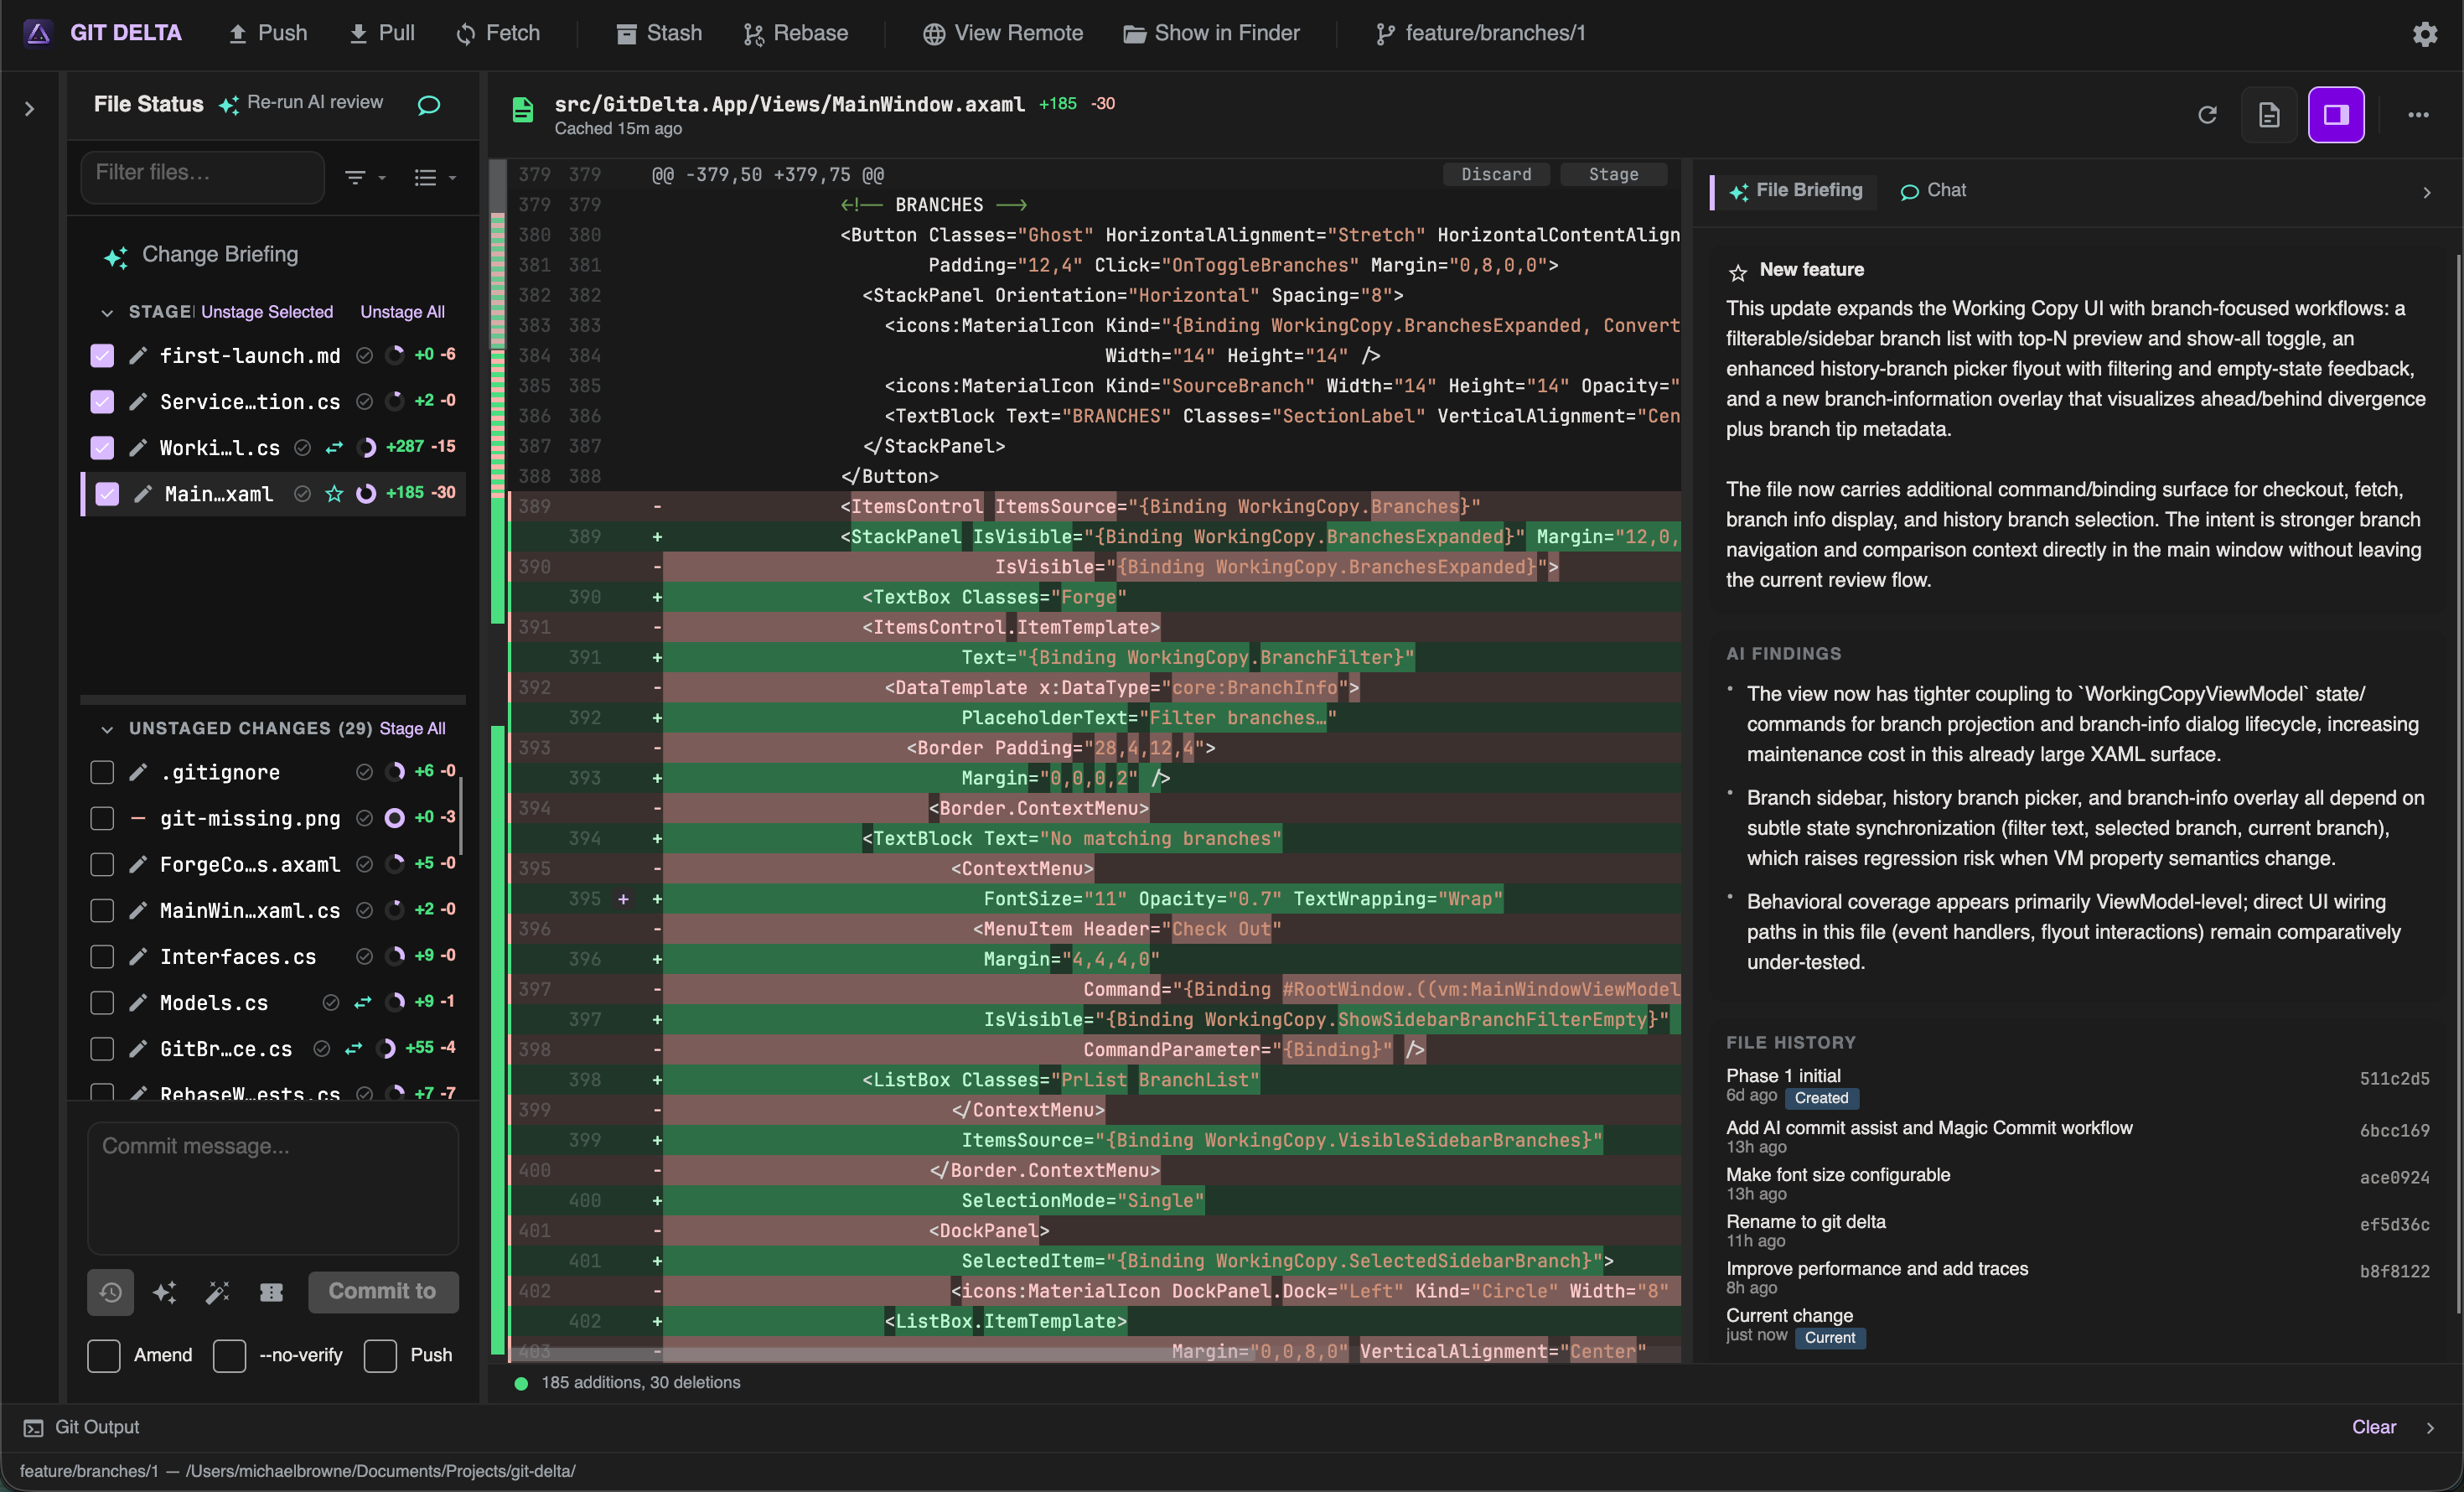The width and height of the screenshot is (2464, 1492).
Task: Enable the --no-verify checkbox
Action: [x=230, y=1356]
